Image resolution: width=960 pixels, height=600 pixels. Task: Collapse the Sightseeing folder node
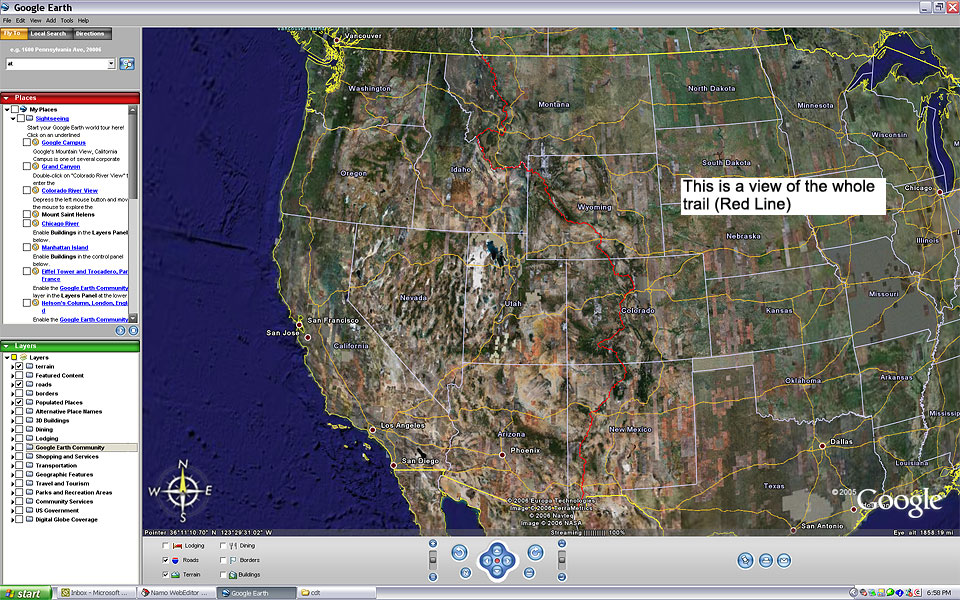(13, 118)
